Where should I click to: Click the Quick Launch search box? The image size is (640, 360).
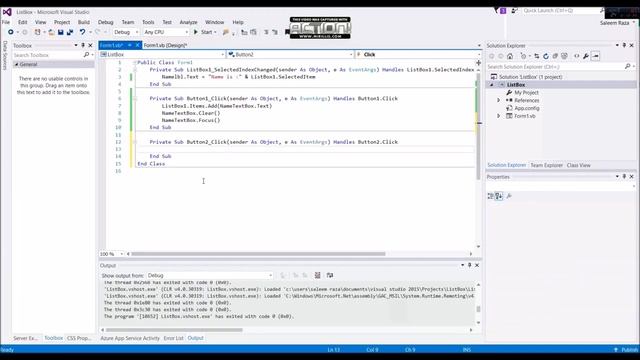[563, 11]
